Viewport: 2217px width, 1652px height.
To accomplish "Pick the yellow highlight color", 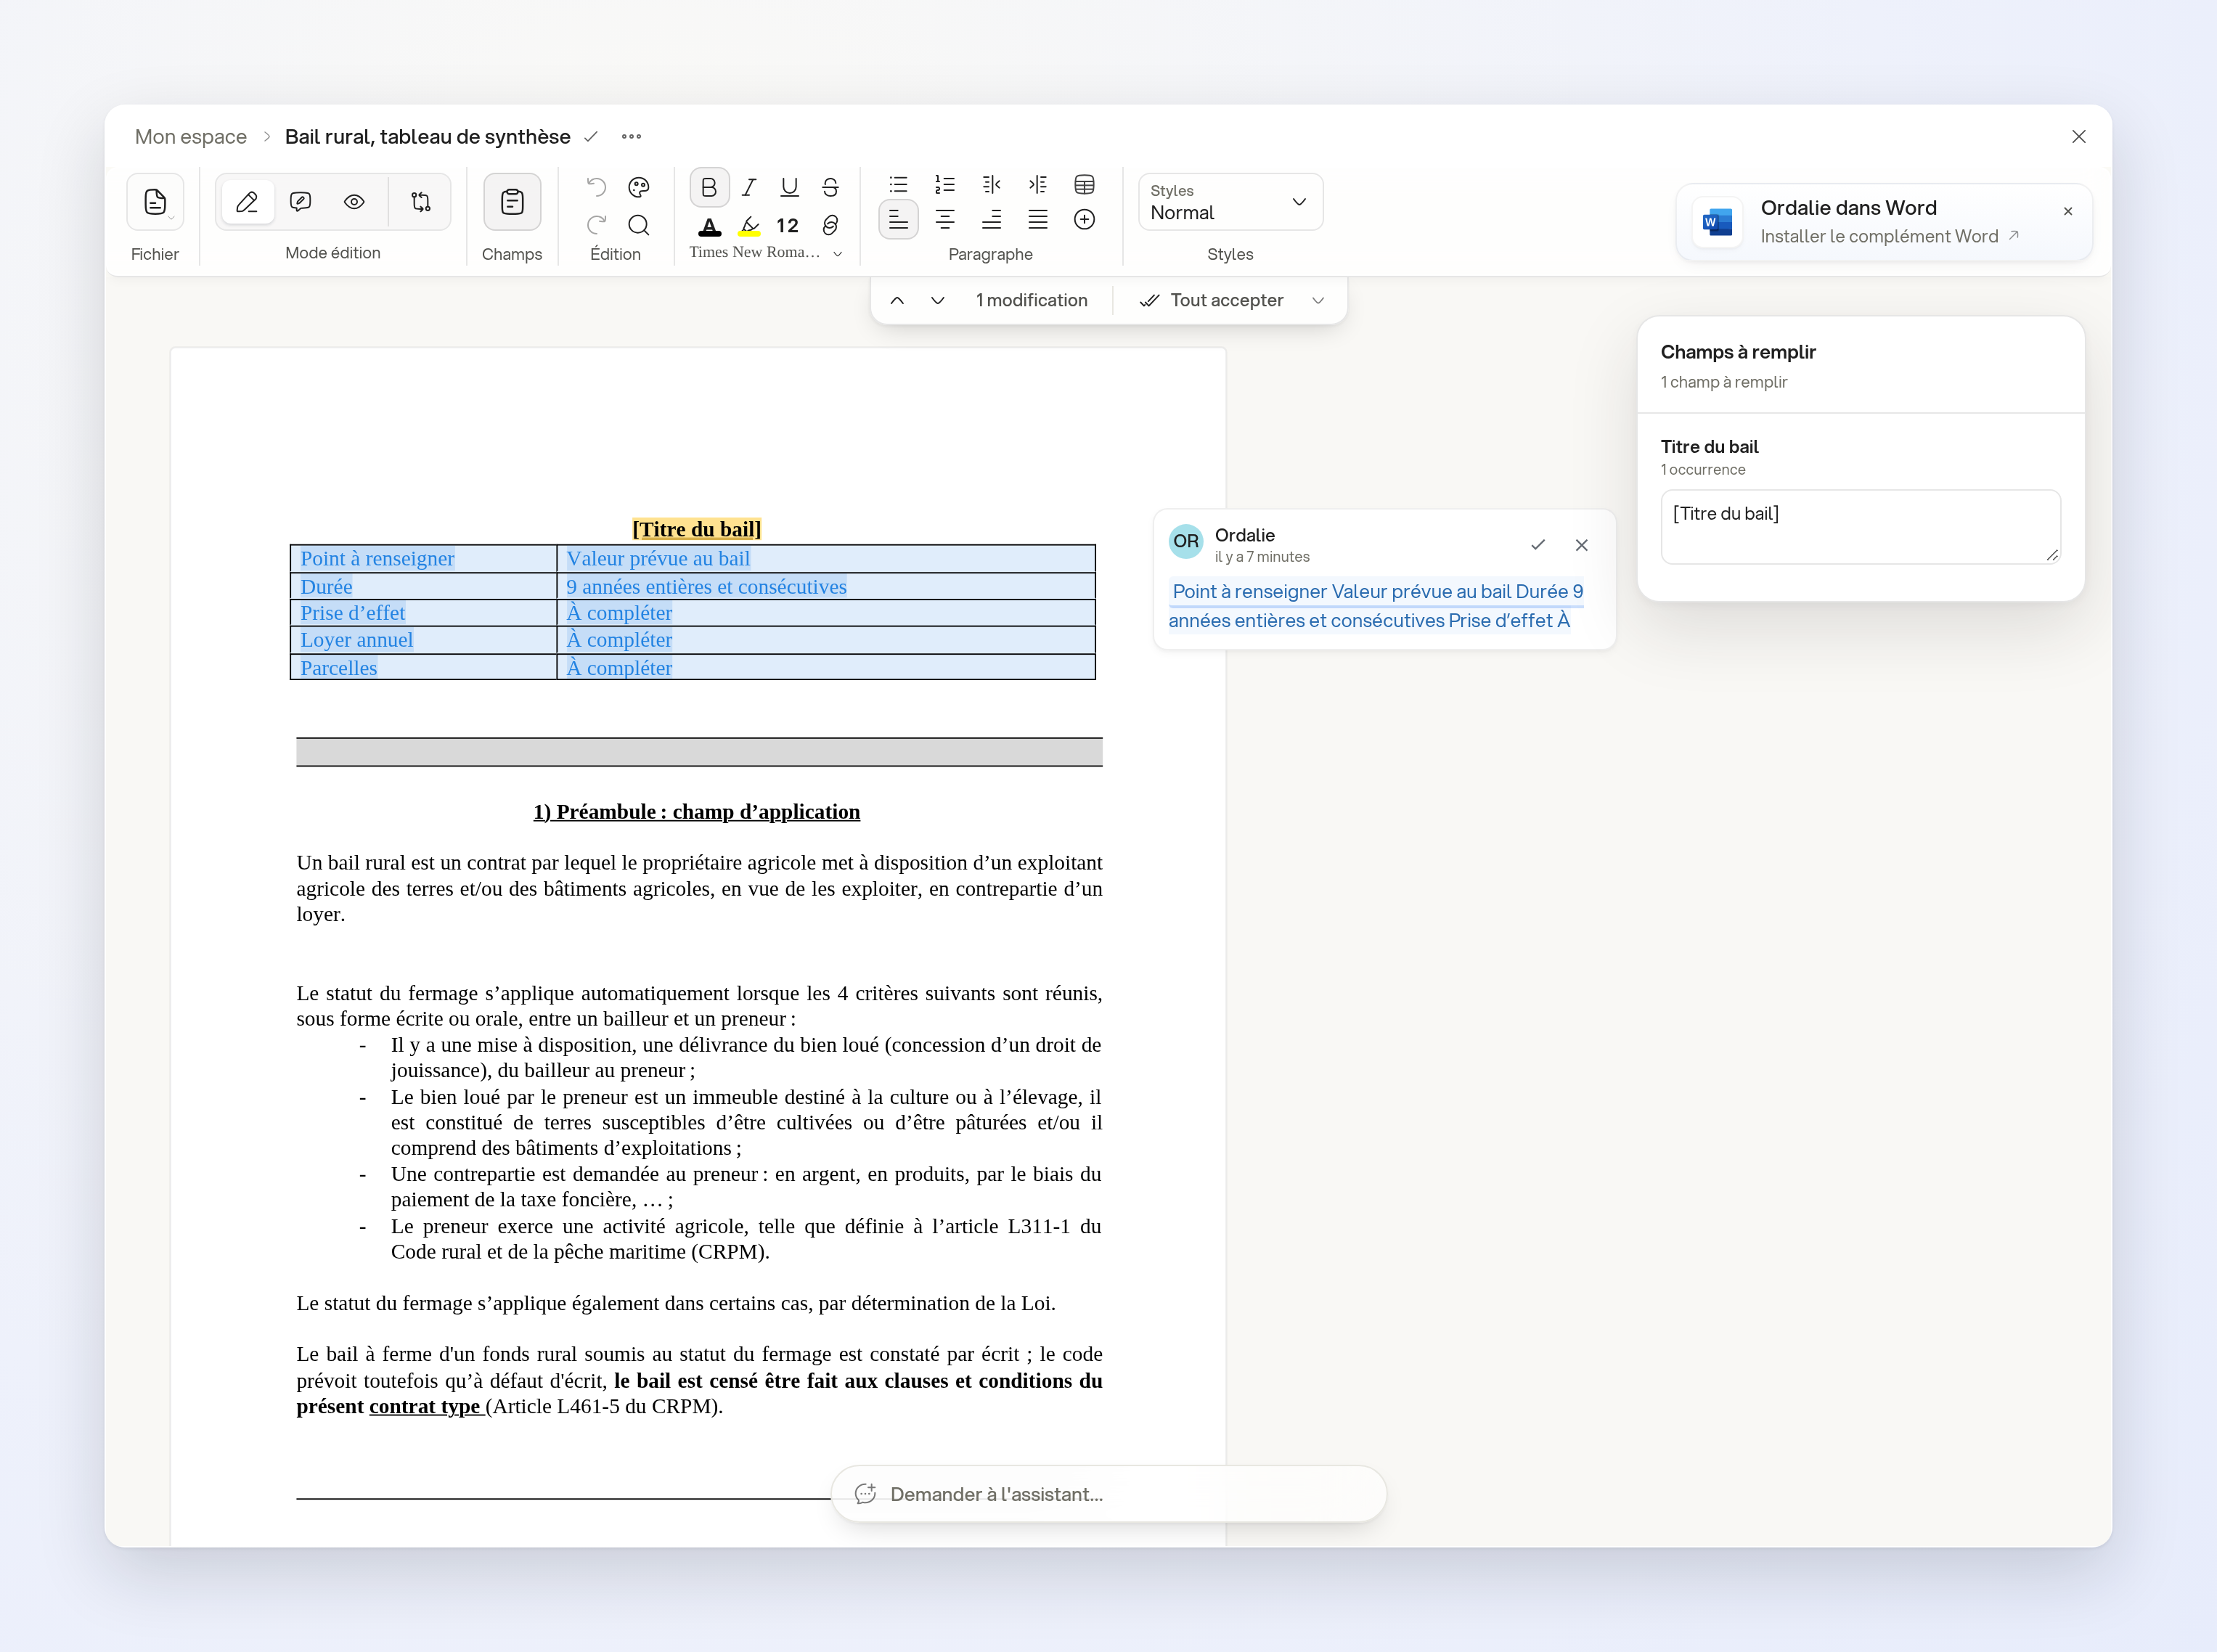I will (749, 226).
